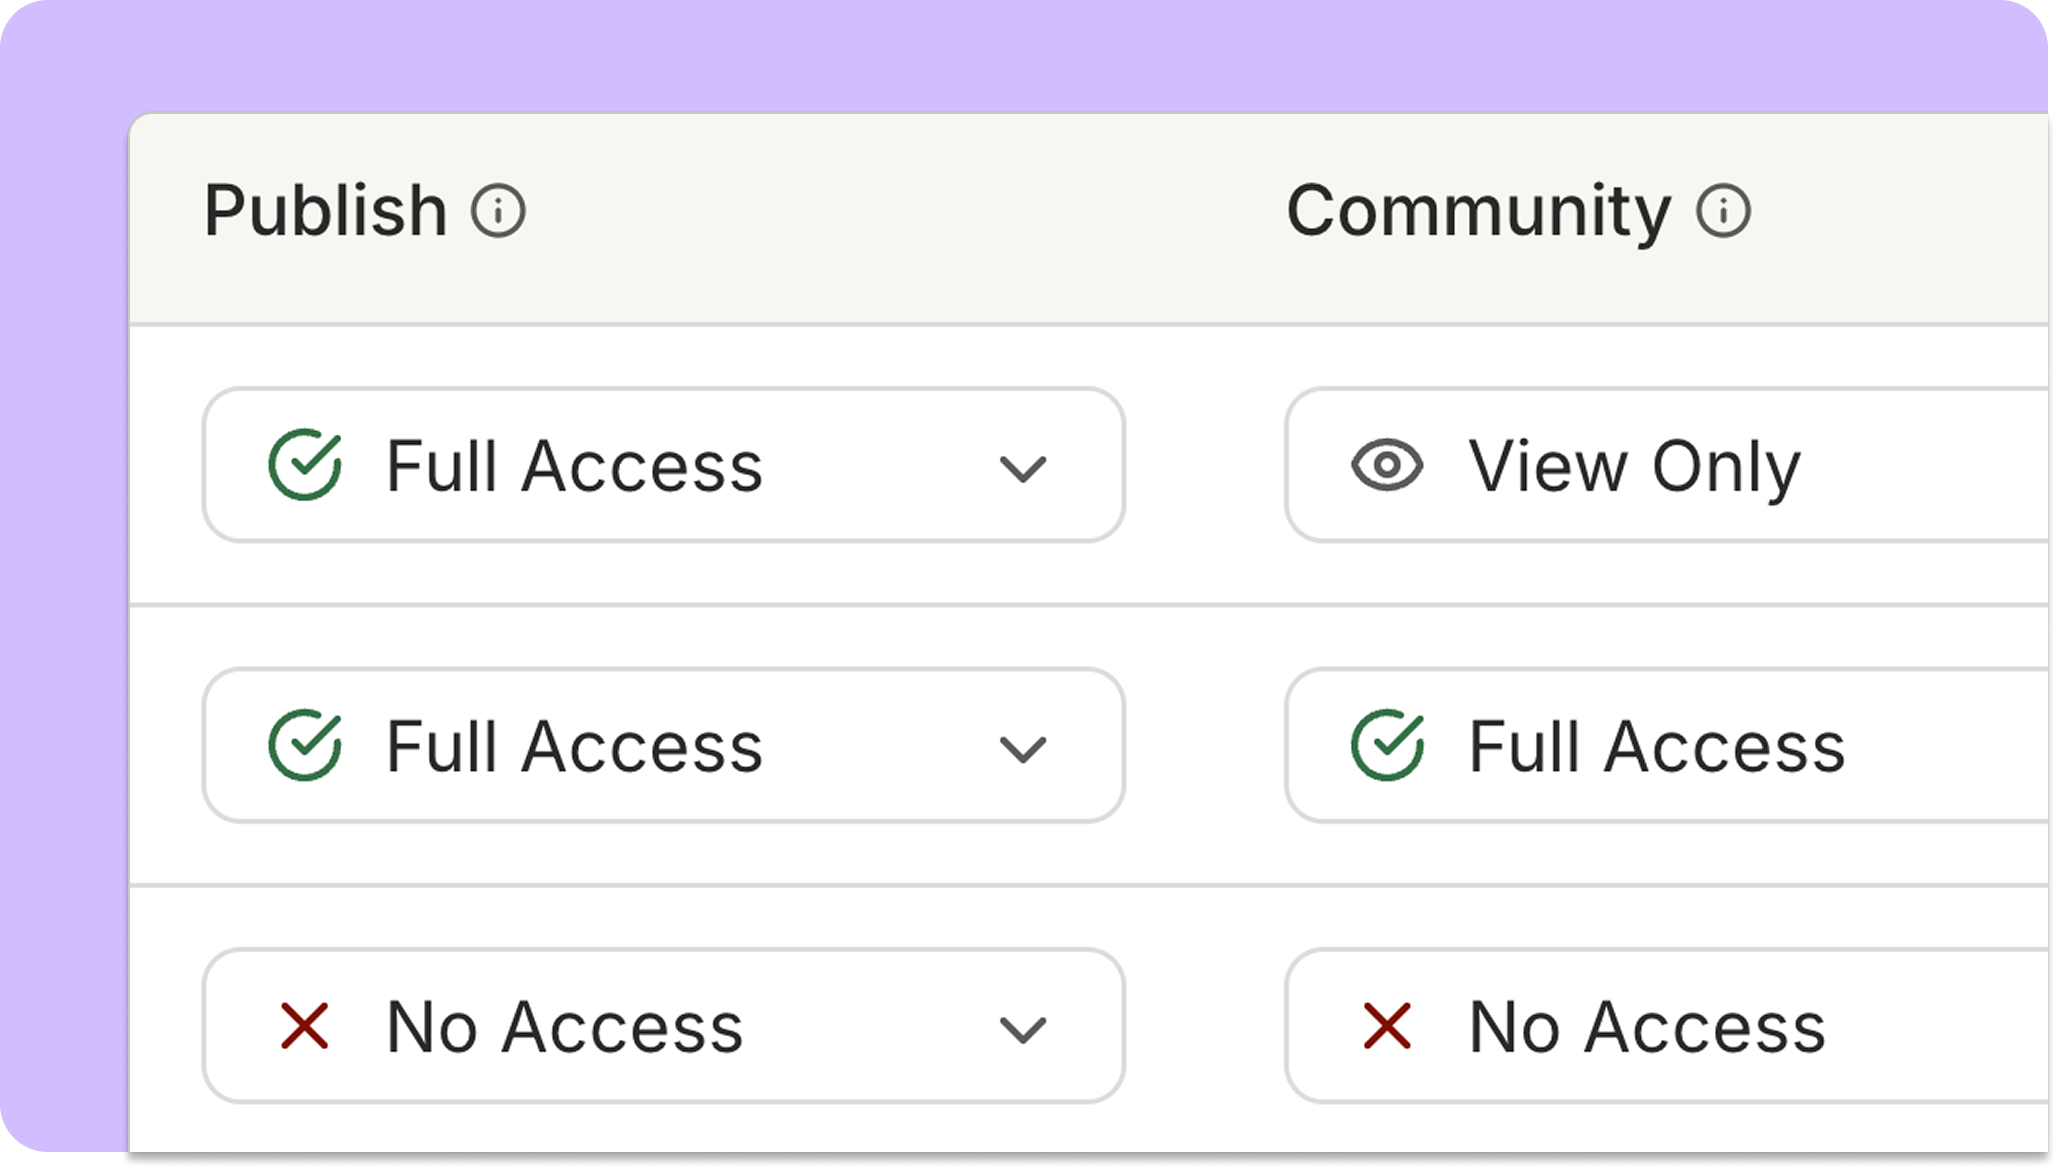Expand Publish No Access dropdown chevron
Screen dimensions: 2058x1172
point(1023,1029)
